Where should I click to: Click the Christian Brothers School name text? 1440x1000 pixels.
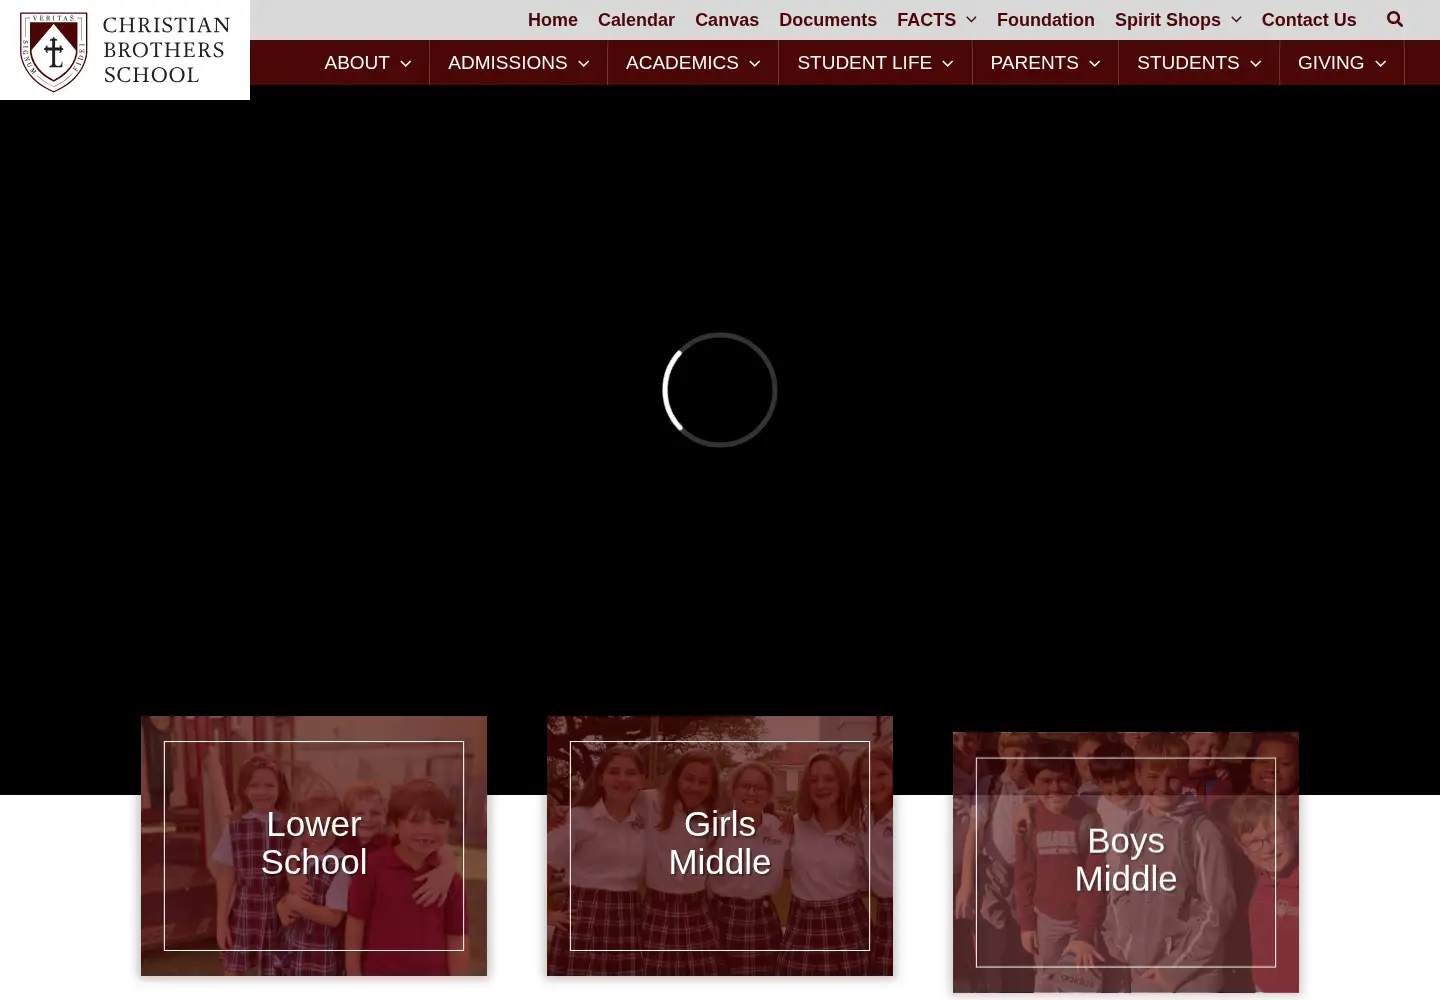(166, 50)
